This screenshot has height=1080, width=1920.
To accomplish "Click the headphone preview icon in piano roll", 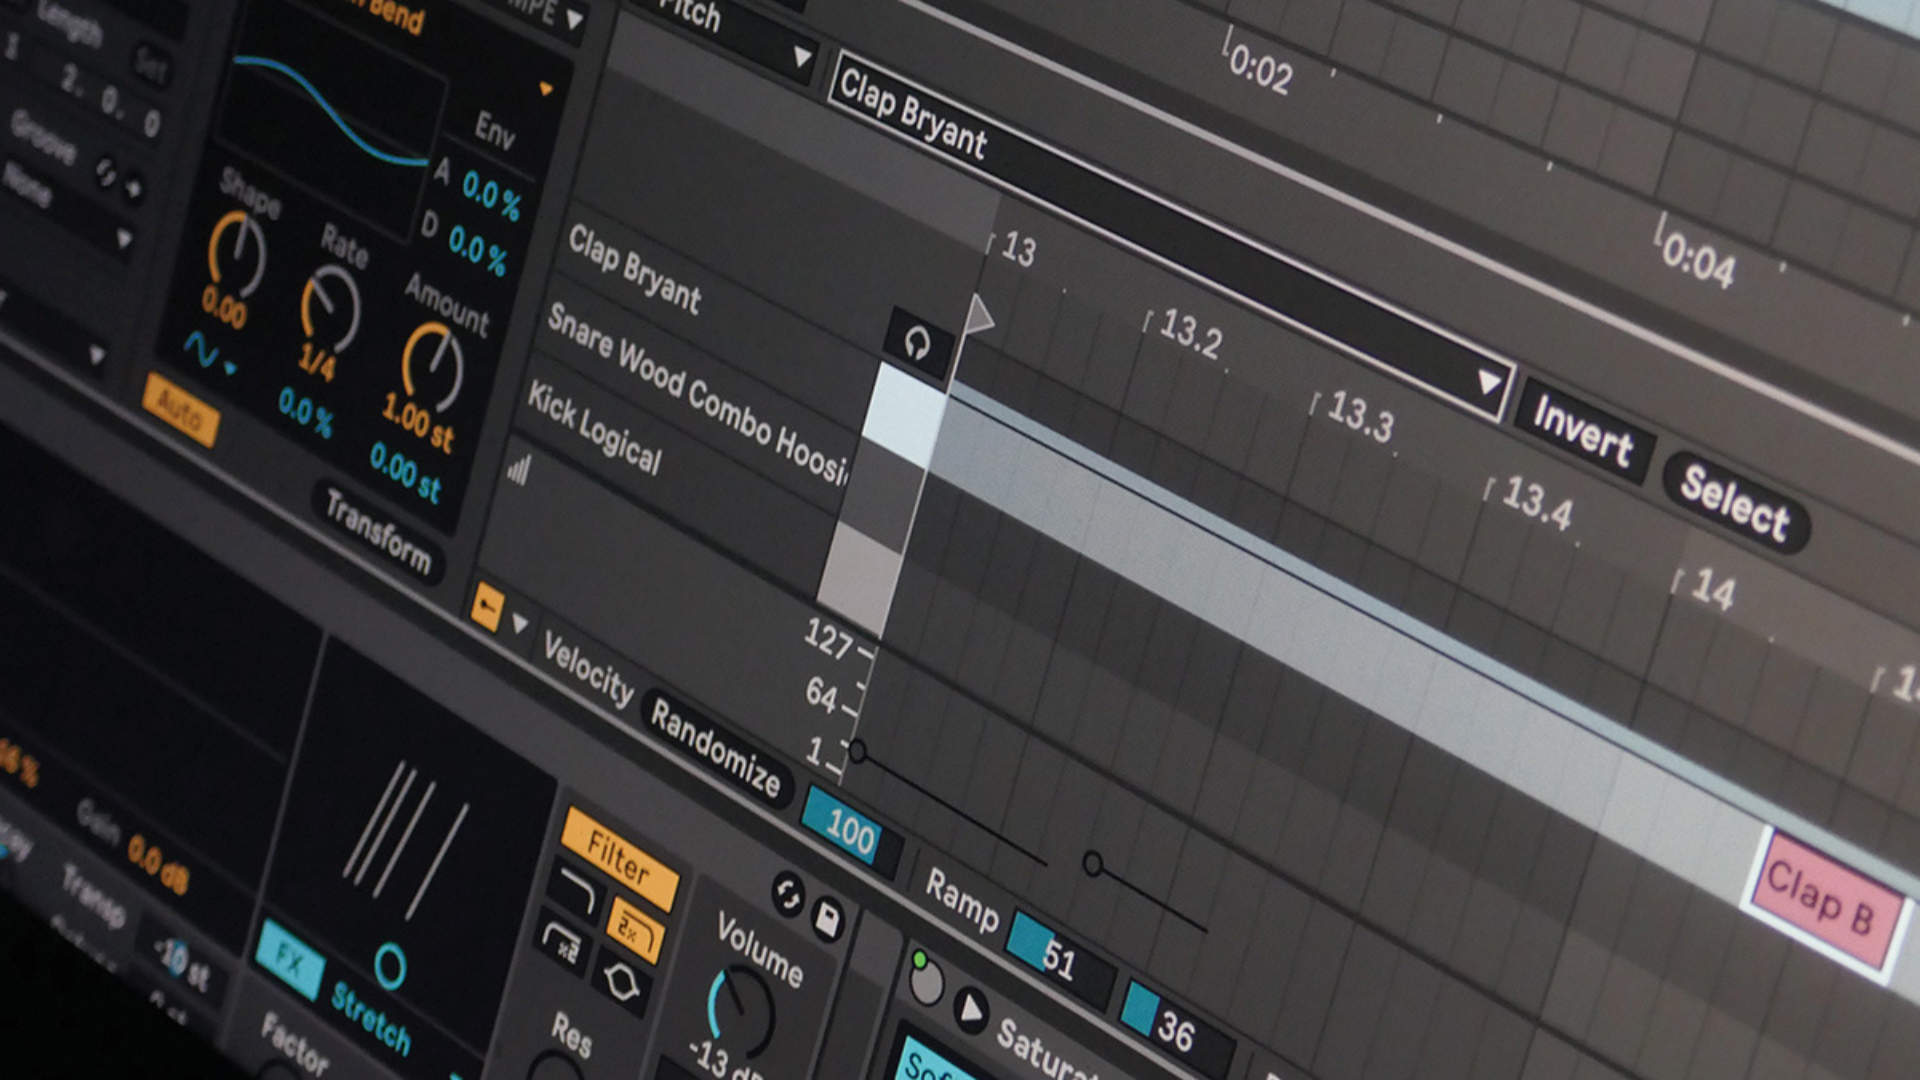I will pyautogui.click(x=917, y=344).
